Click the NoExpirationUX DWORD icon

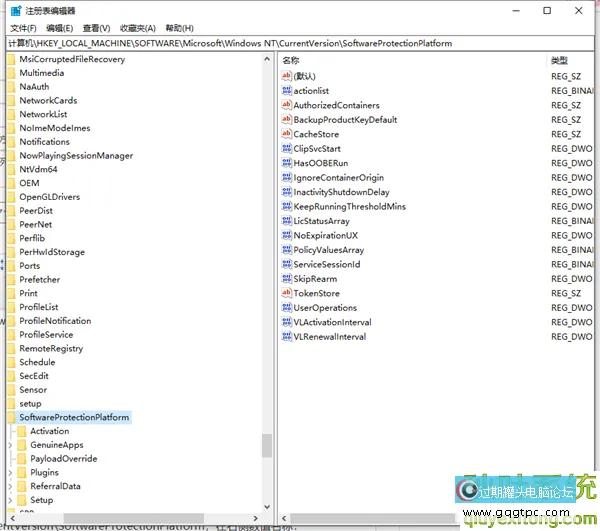[287, 235]
